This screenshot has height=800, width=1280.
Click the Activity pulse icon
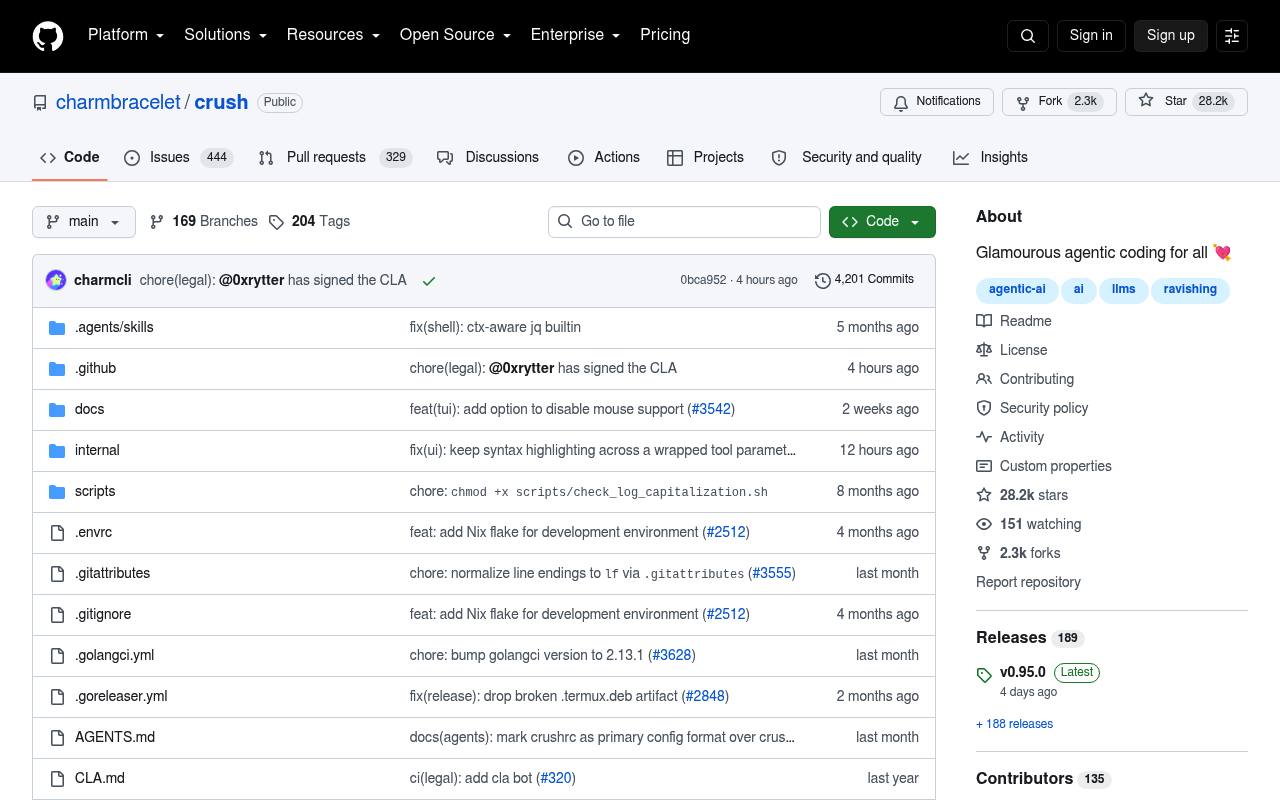click(x=984, y=437)
